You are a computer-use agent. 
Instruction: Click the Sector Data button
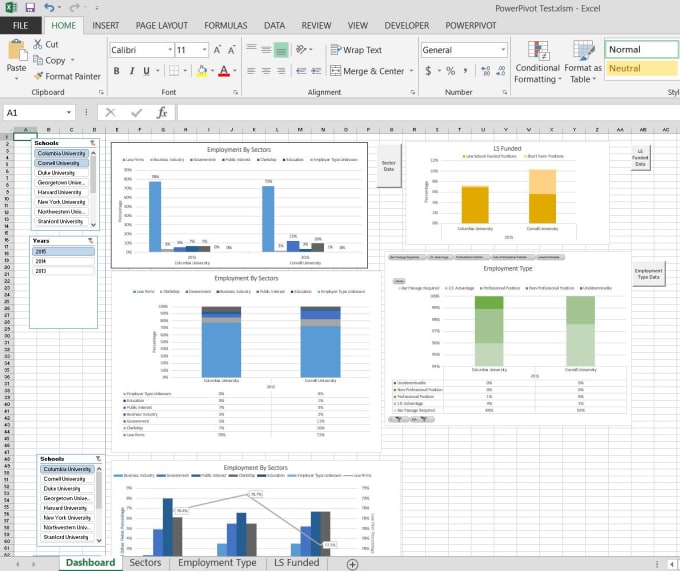click(389, 166)
